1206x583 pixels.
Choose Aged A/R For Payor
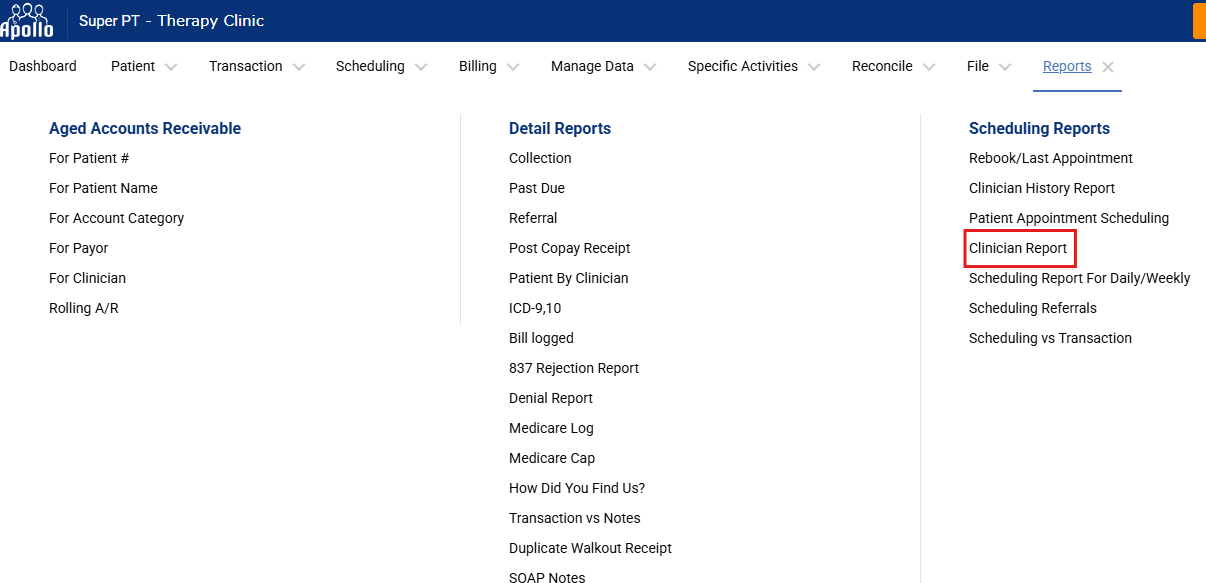(x=78, y=248)
